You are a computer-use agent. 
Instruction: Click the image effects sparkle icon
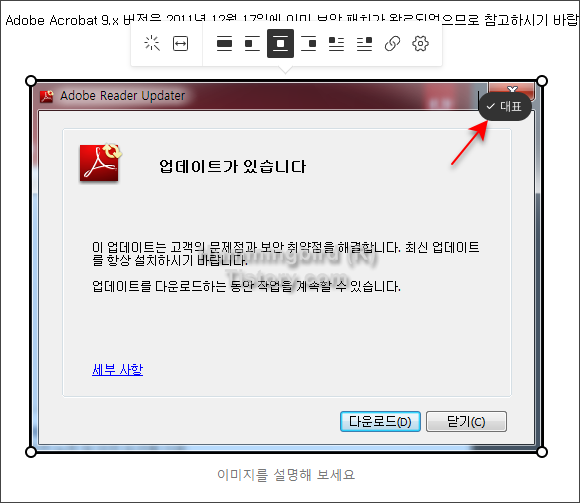pos(152,44)
